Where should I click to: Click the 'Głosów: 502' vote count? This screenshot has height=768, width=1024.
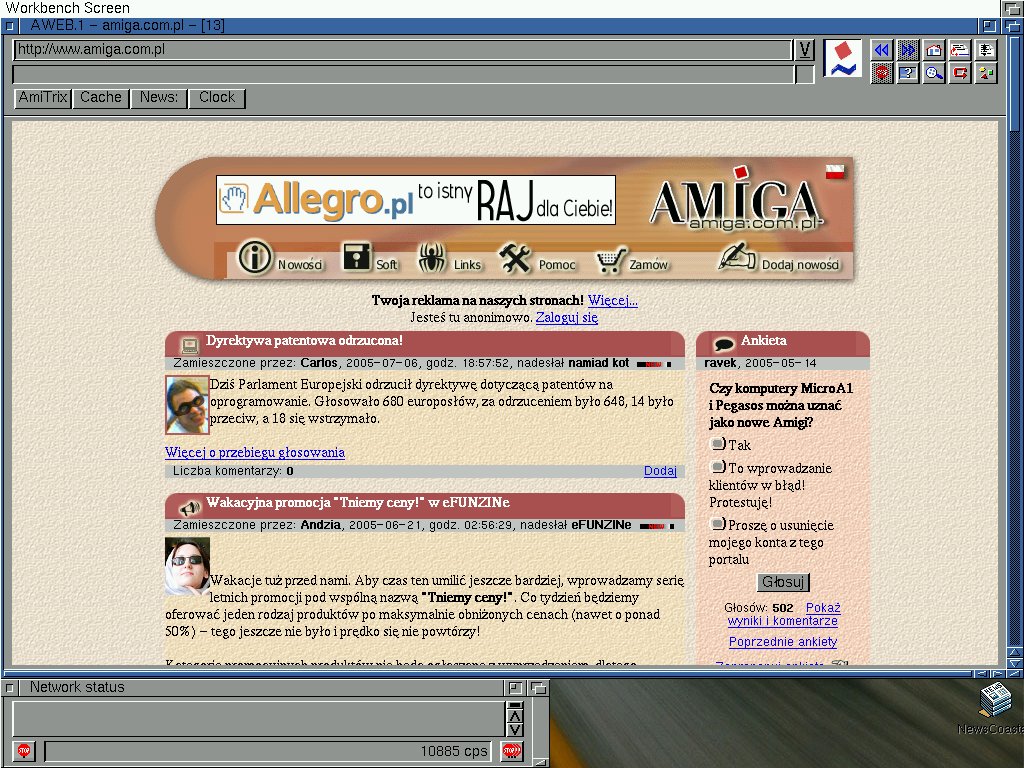coord(758,607)
